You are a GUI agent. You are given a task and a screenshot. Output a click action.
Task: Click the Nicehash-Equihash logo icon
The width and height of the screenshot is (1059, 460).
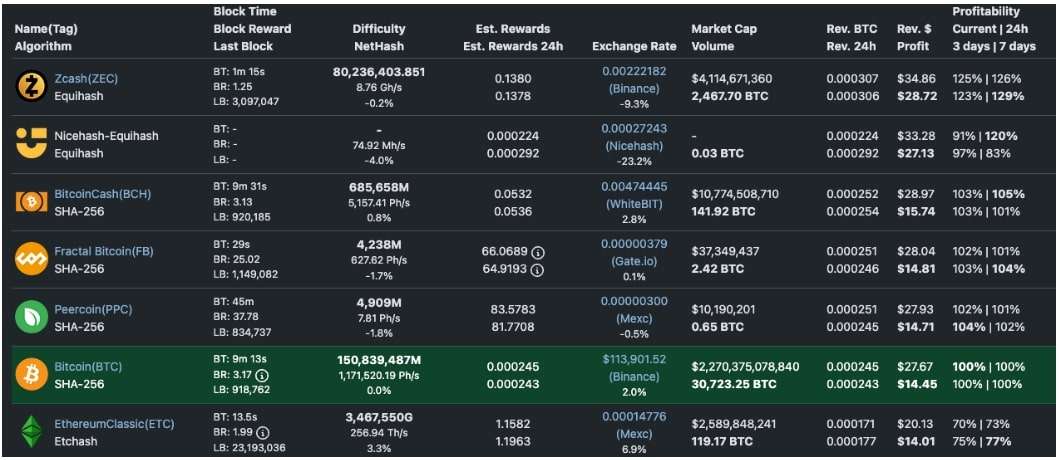pos(32,144)
